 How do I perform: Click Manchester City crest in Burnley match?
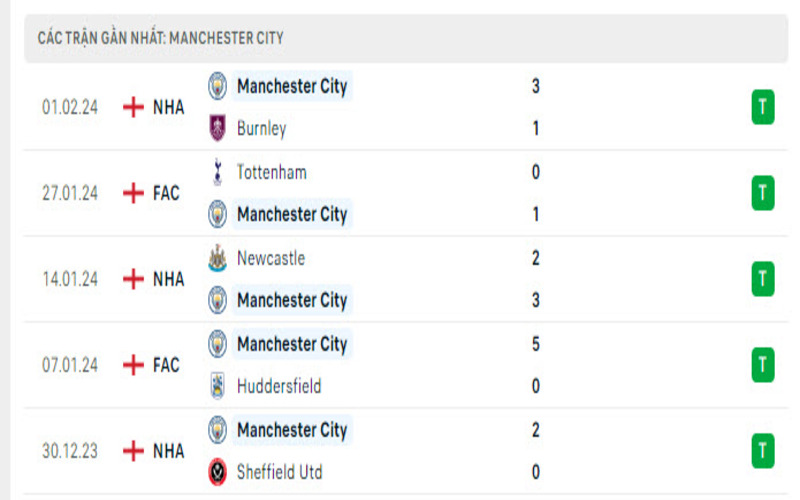click(217, 86)
